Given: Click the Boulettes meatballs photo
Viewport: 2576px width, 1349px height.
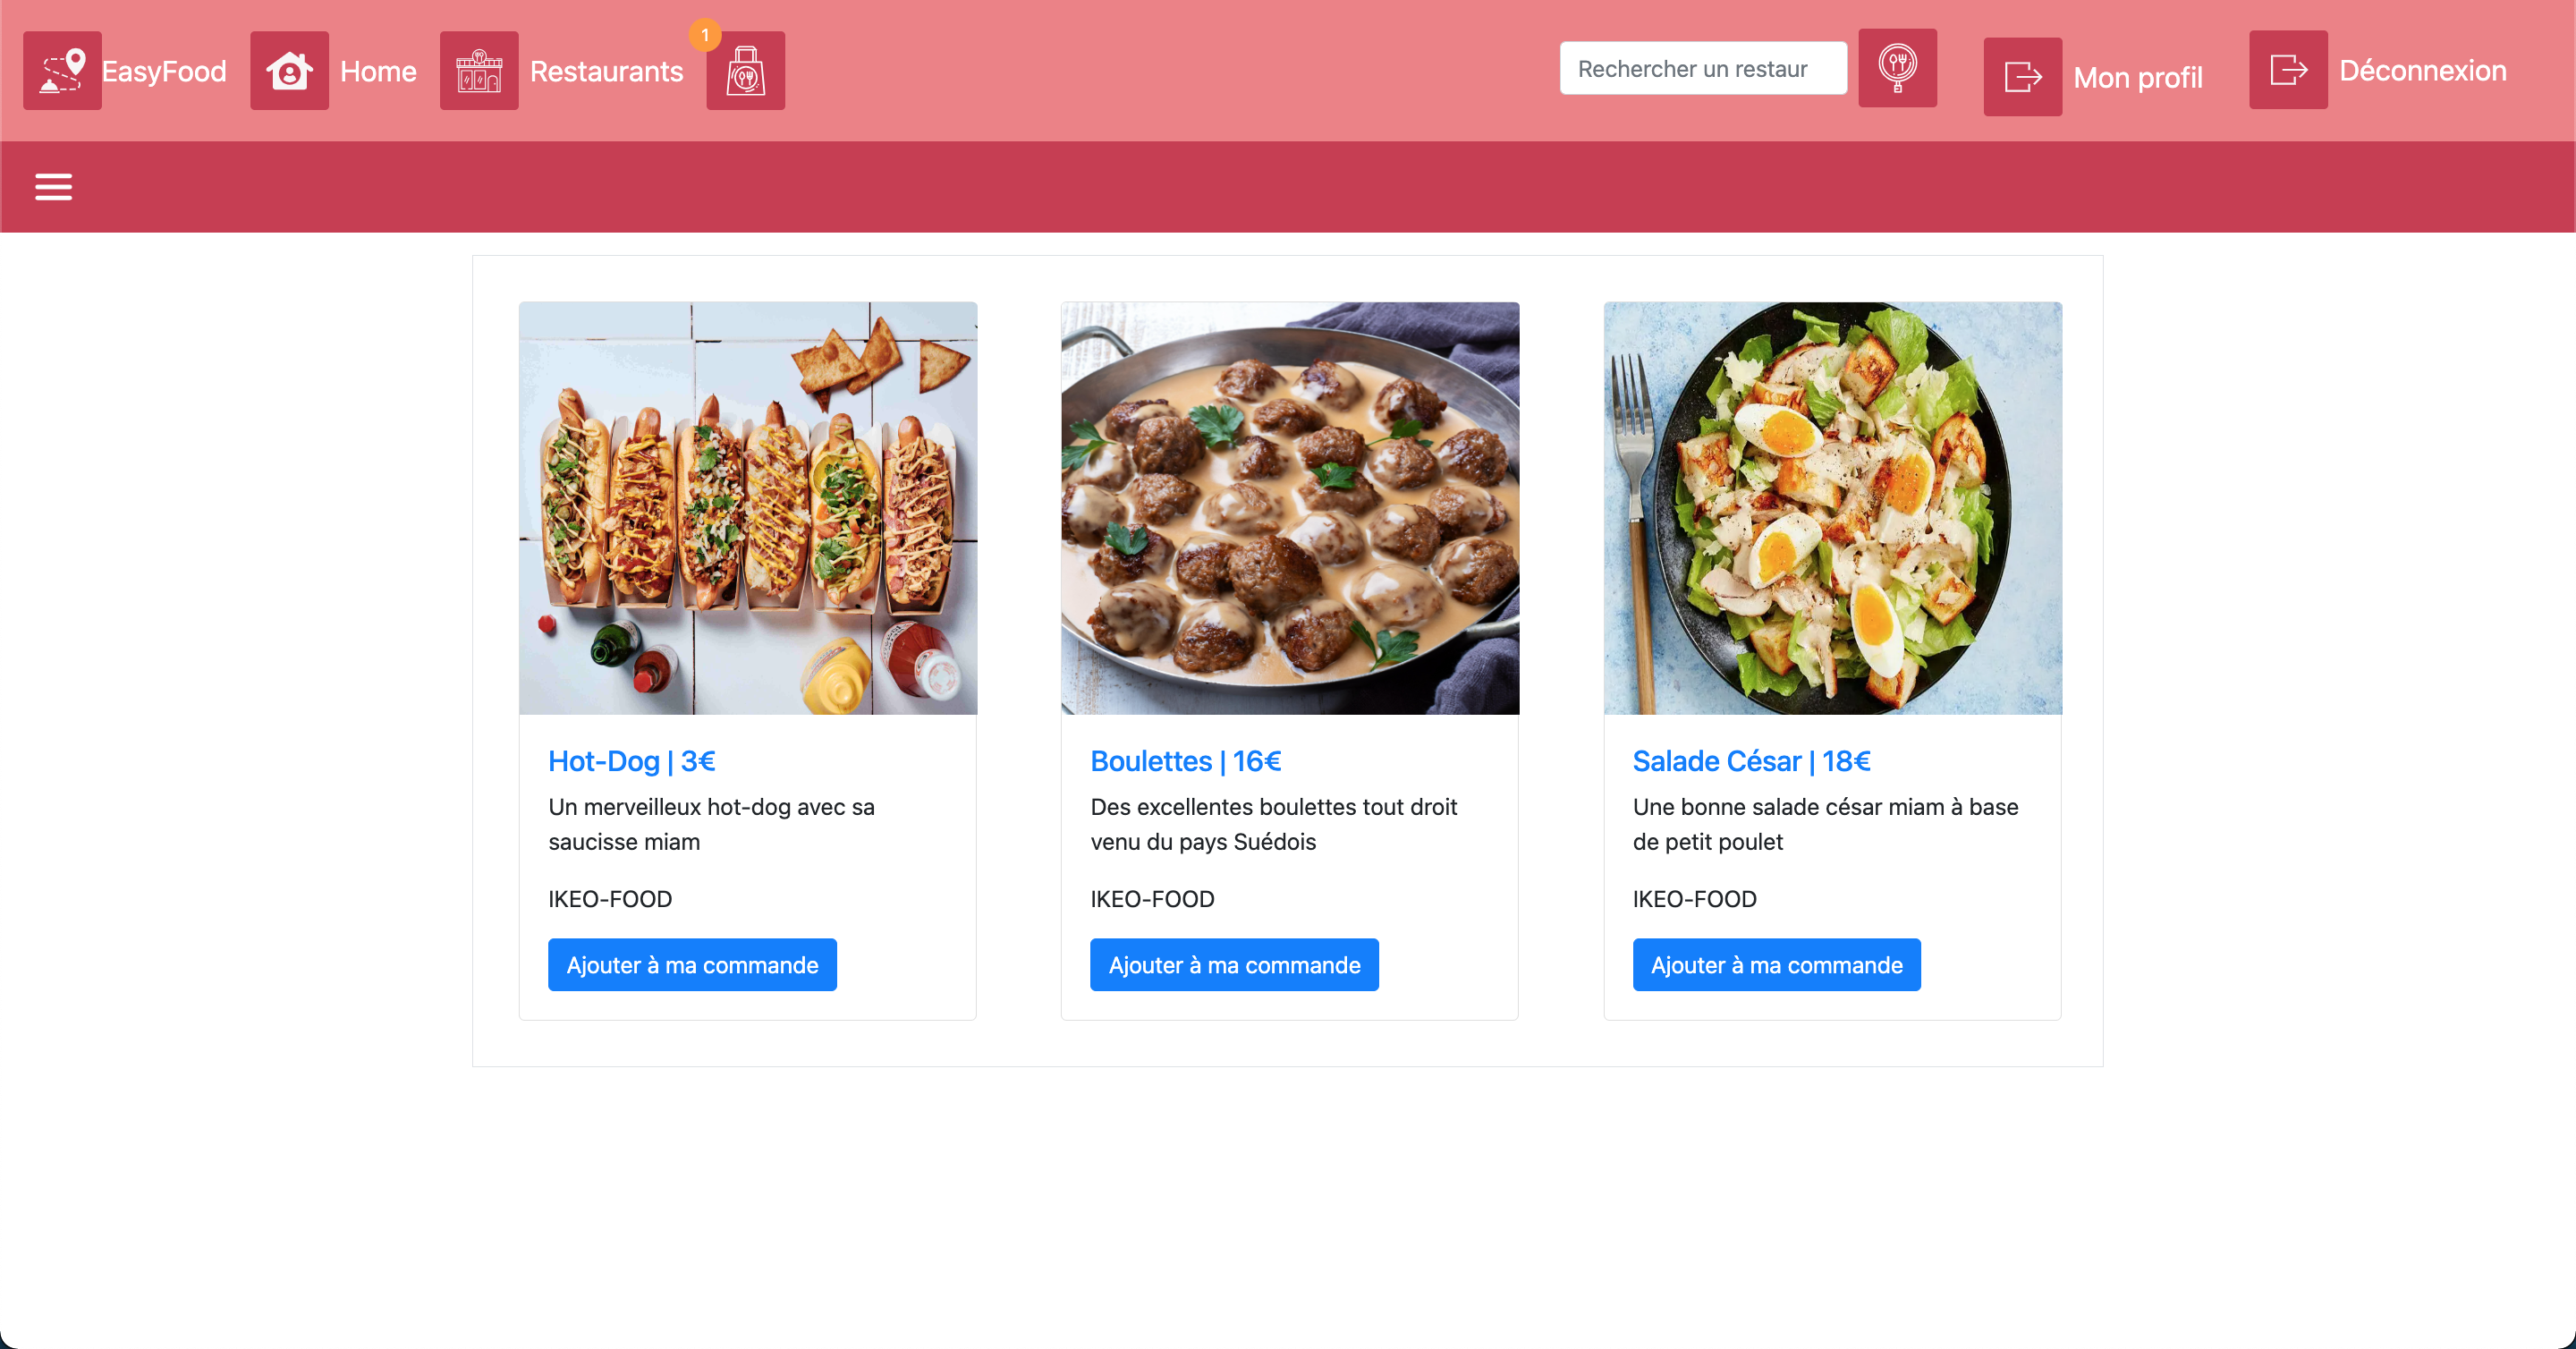Looking at the screenshot, I should coord(1290,508).
